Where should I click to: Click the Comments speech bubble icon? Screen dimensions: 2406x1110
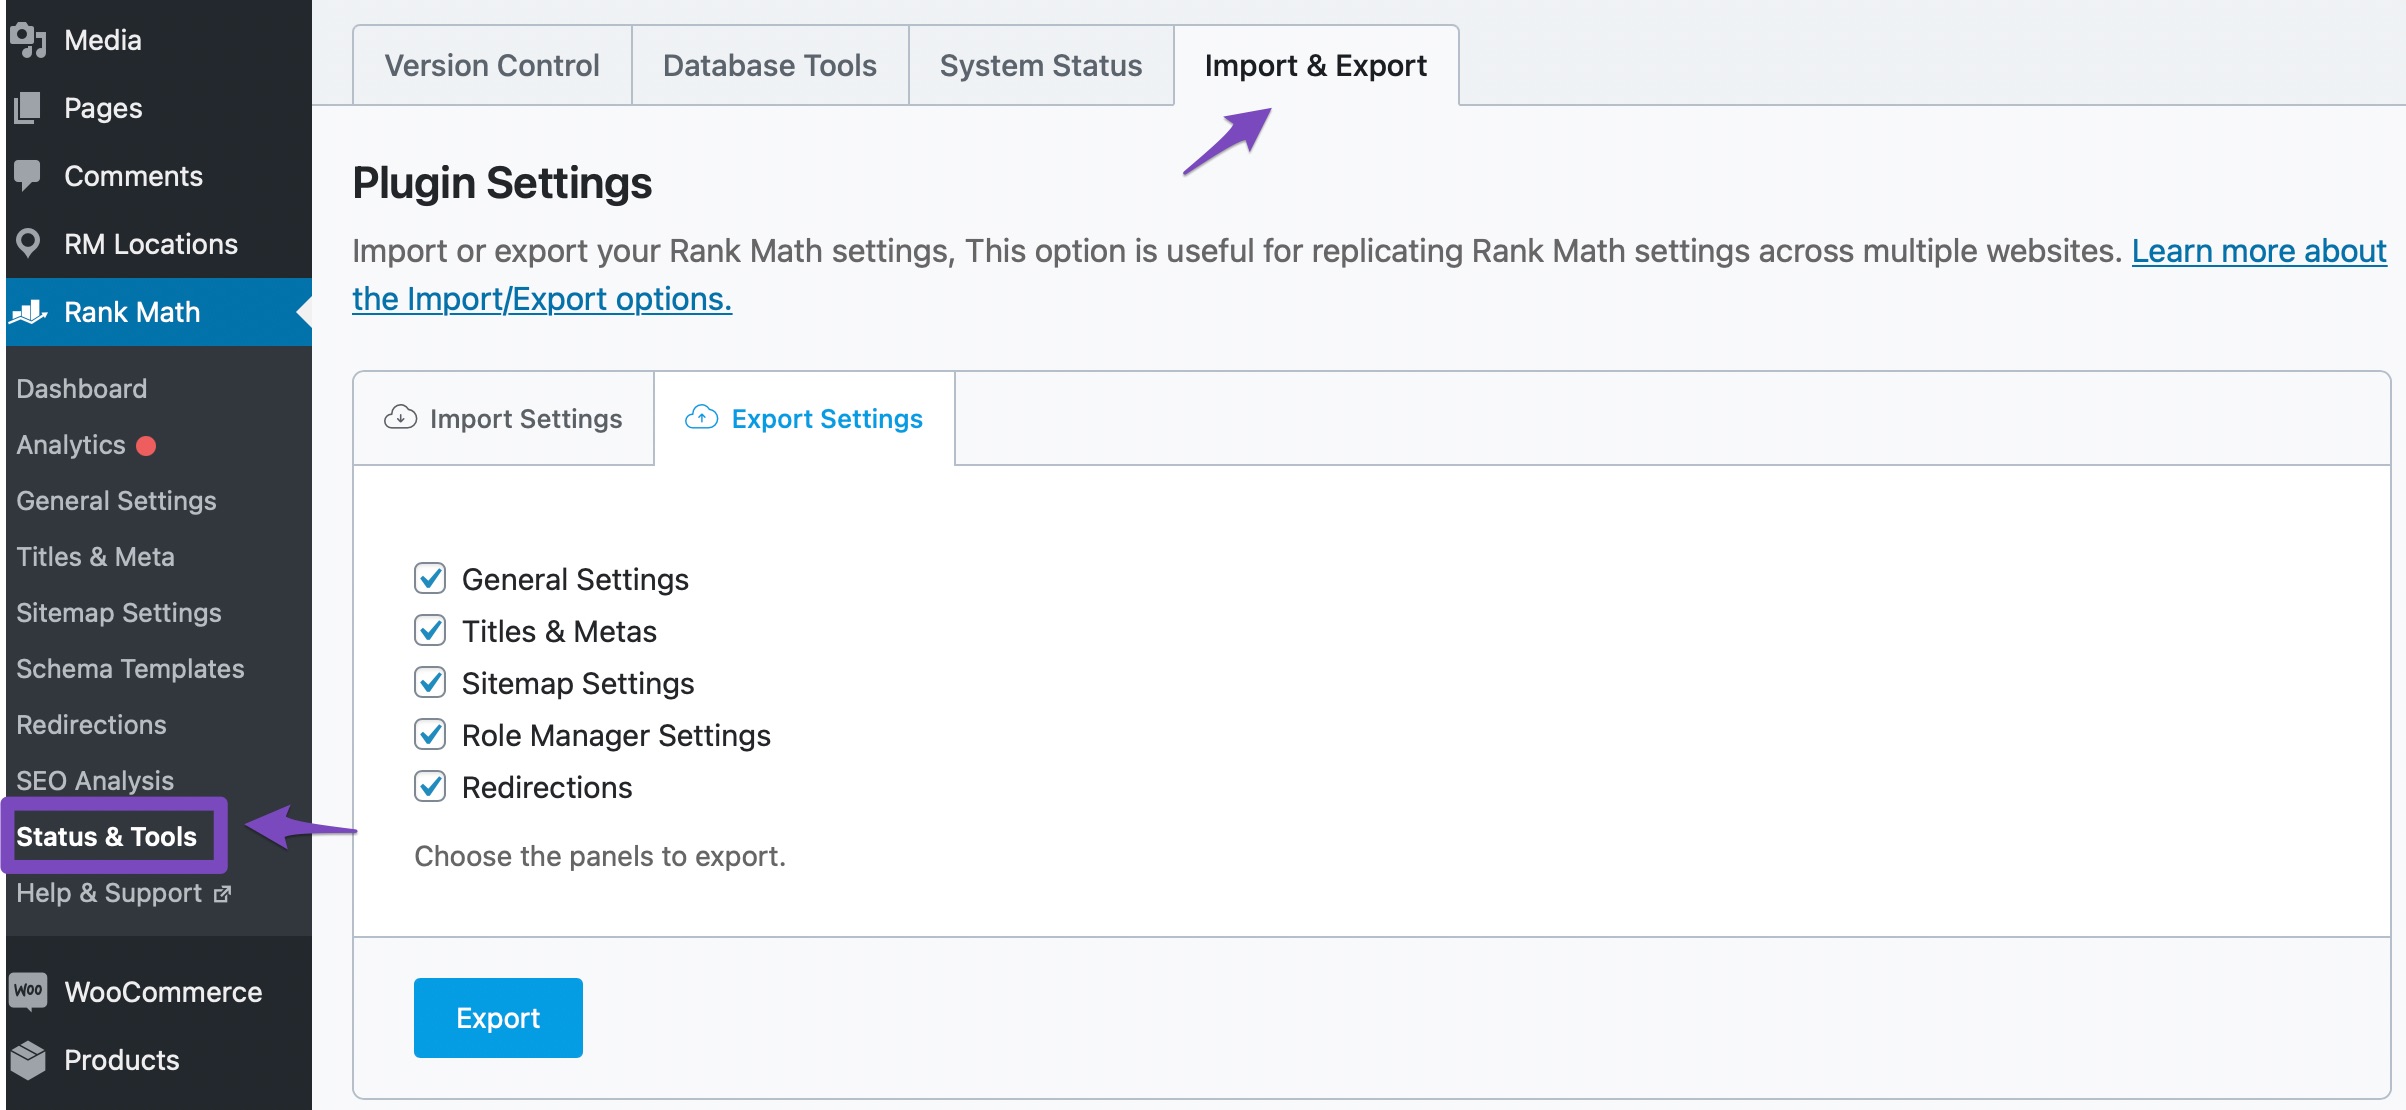[x=28, y=175]
